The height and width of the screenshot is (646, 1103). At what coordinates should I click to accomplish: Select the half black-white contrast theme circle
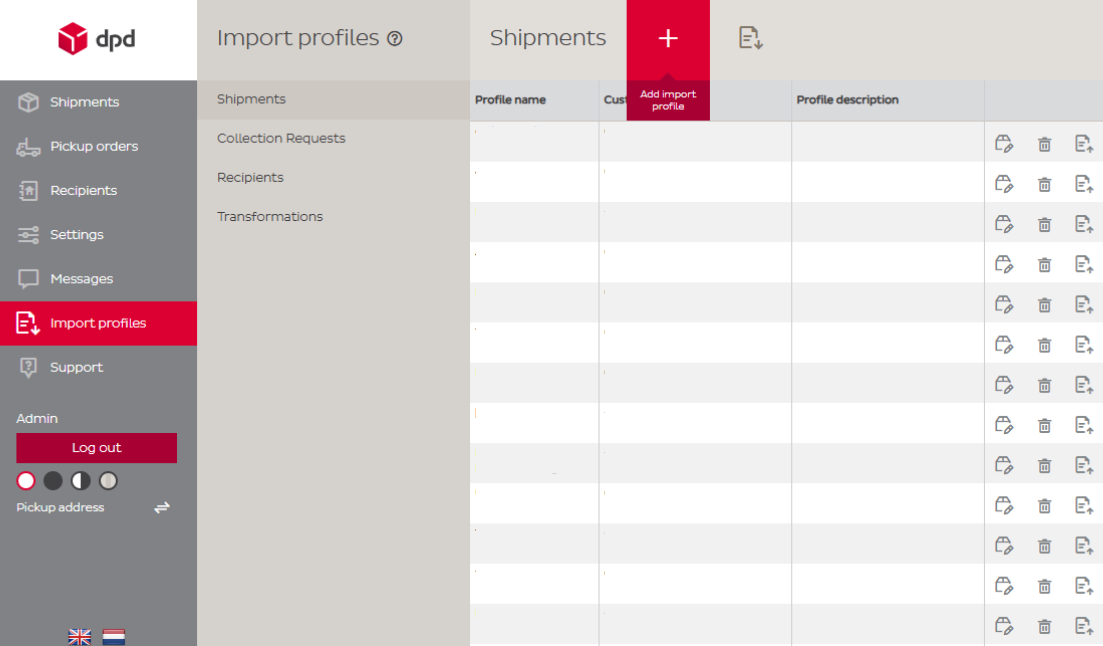click(x=80, y=481)
